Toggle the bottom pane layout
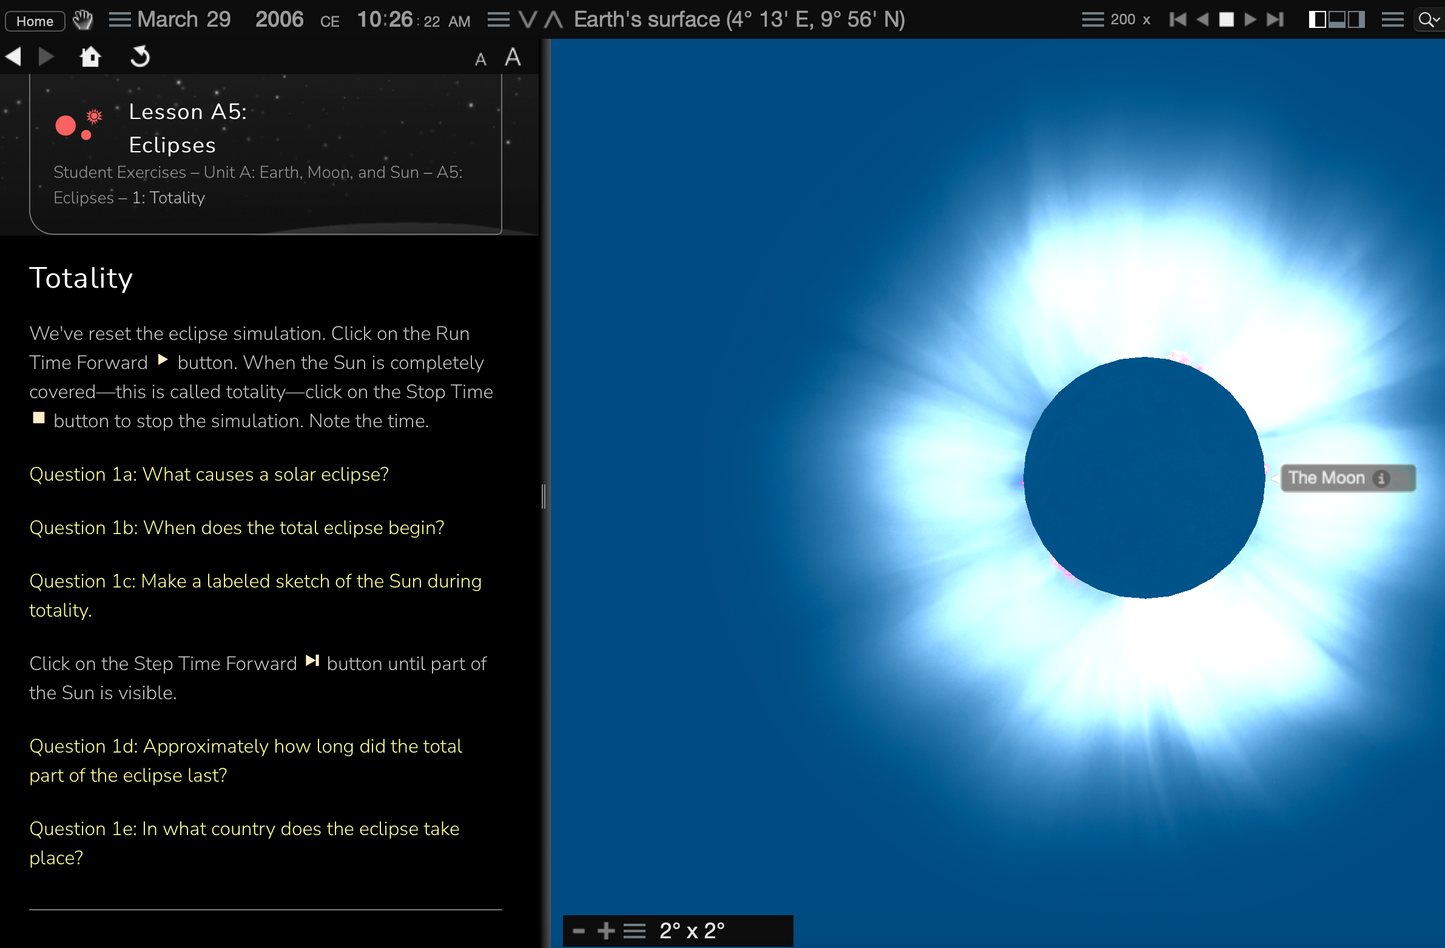The image size is (1445, 948). coord(1337,20)
